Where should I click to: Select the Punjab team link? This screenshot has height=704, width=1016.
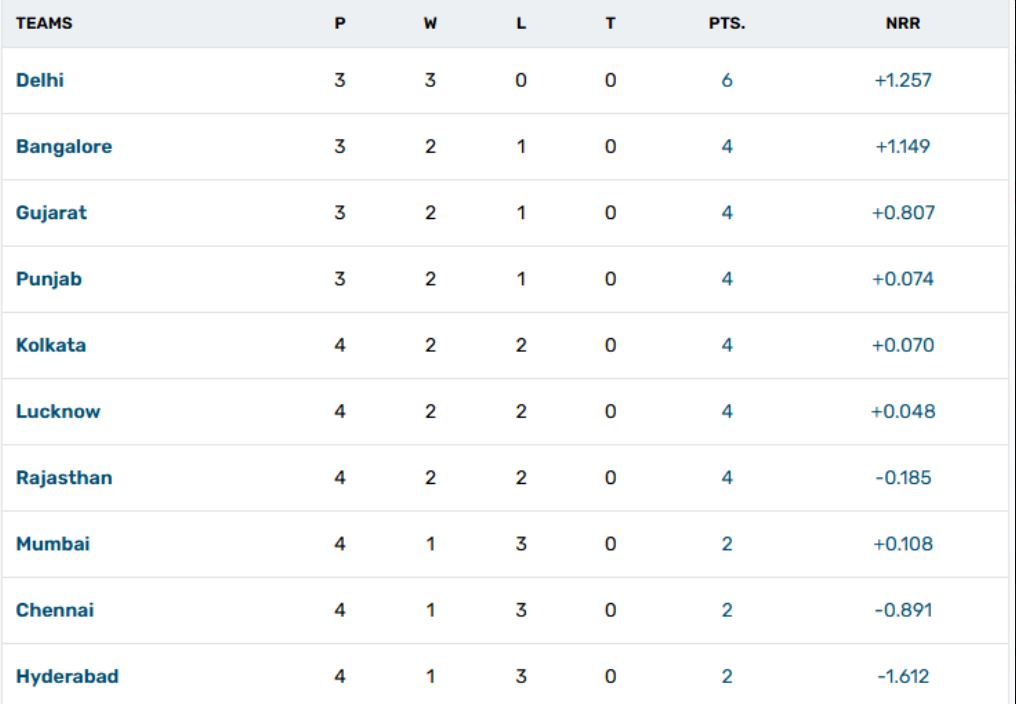49,280
